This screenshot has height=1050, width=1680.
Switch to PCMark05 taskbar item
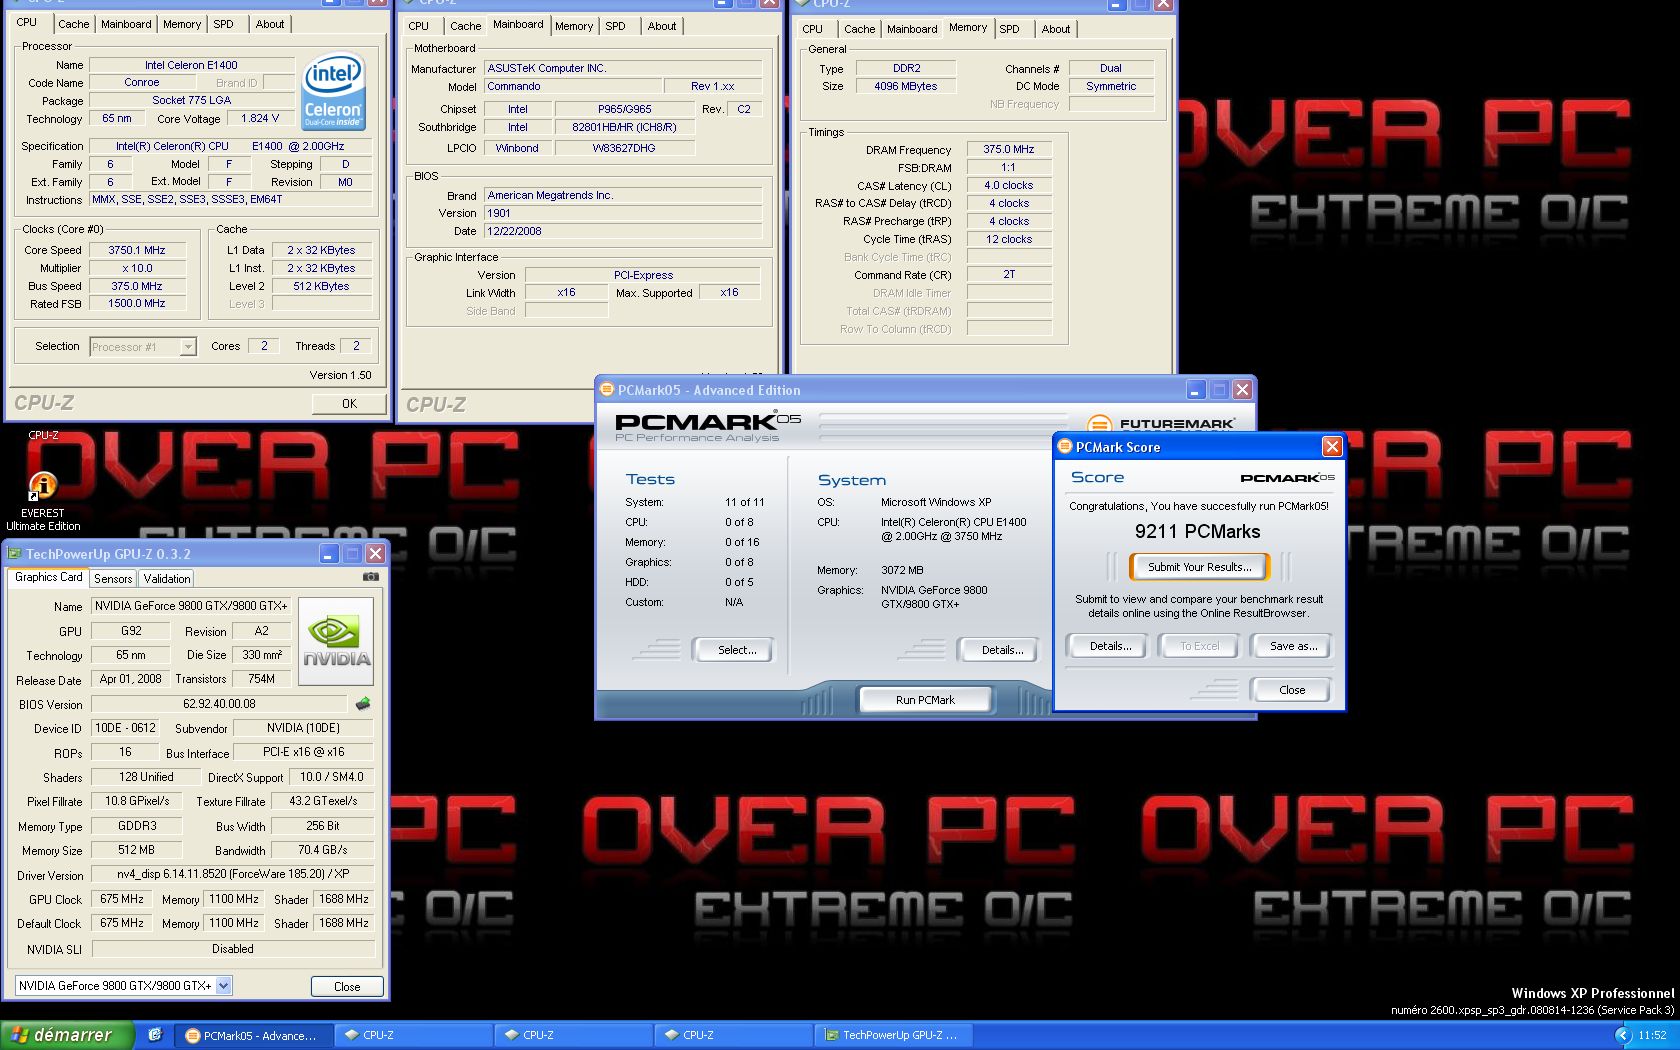tap(255, 1035)
